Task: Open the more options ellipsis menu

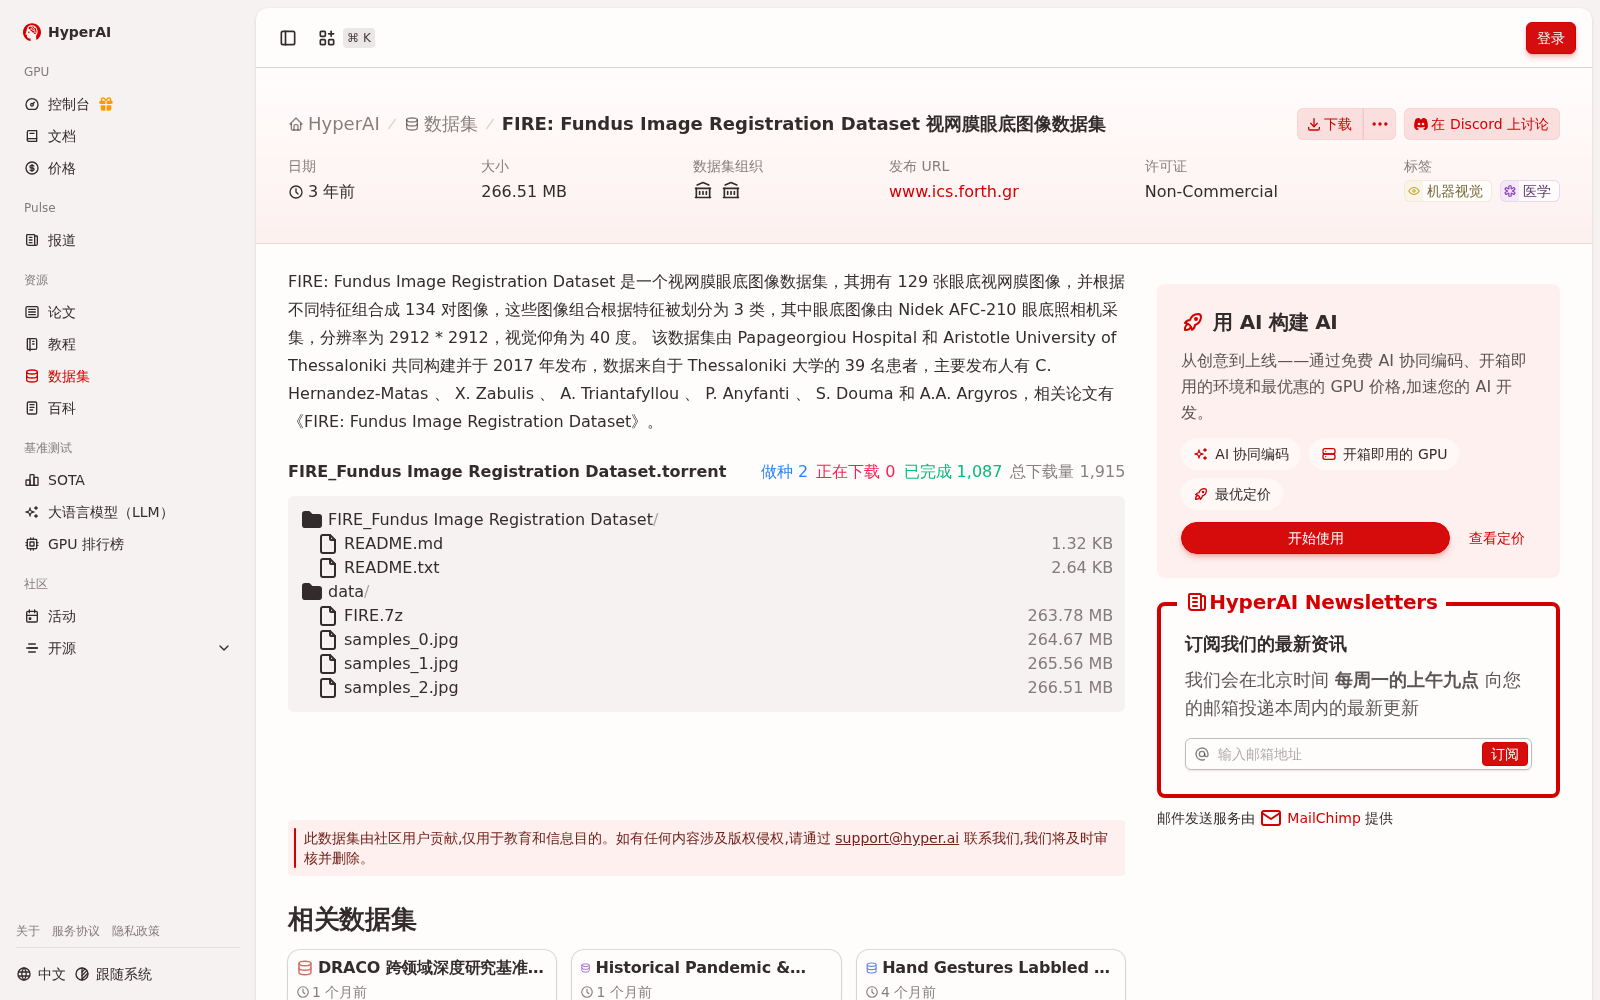Action: pos(1380,124)
